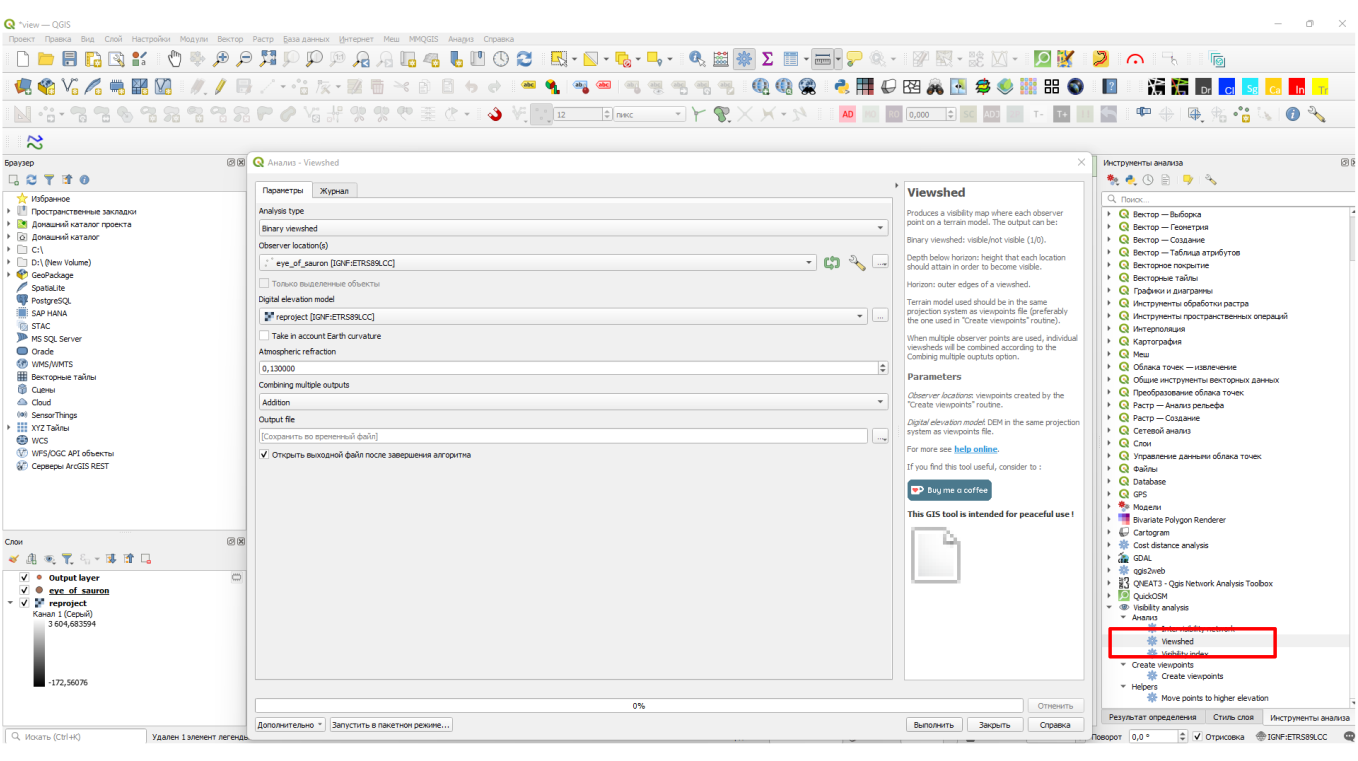The image size is (1358, 761).
Task: Open layer styling brush in Layers panel
Action: pos(14,559)
